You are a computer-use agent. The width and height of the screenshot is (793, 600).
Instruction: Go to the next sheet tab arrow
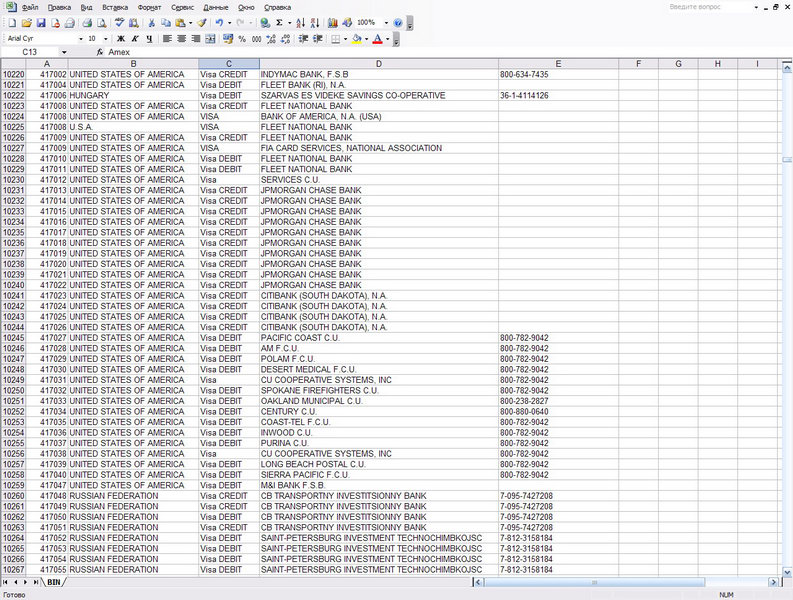click(x=26, y=582)
